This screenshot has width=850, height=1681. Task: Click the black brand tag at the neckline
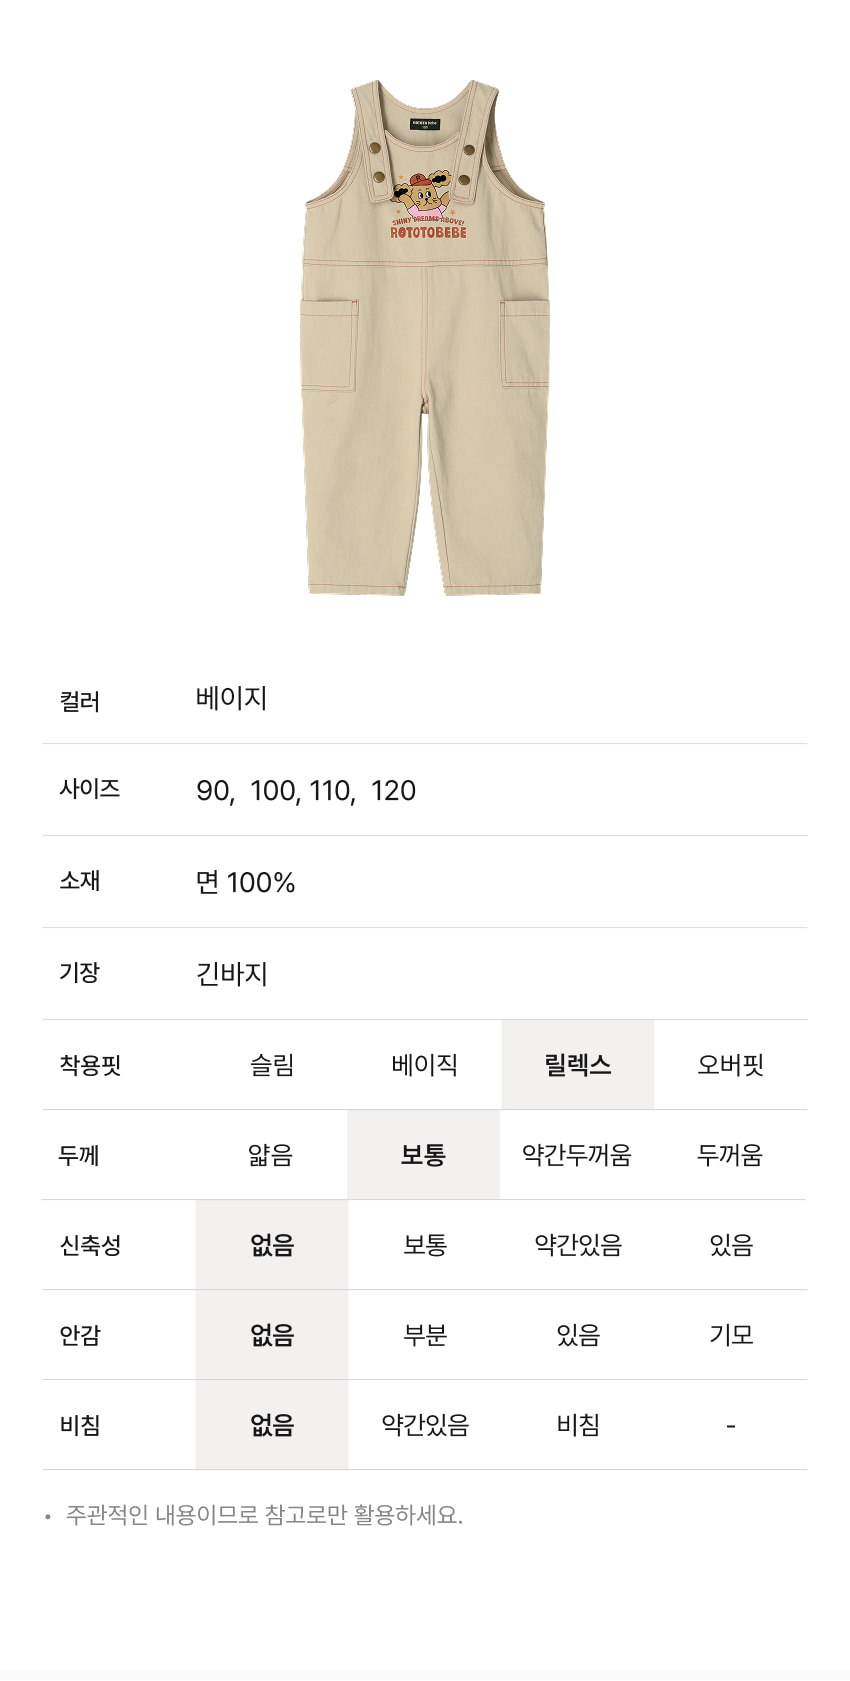[425, 124]
